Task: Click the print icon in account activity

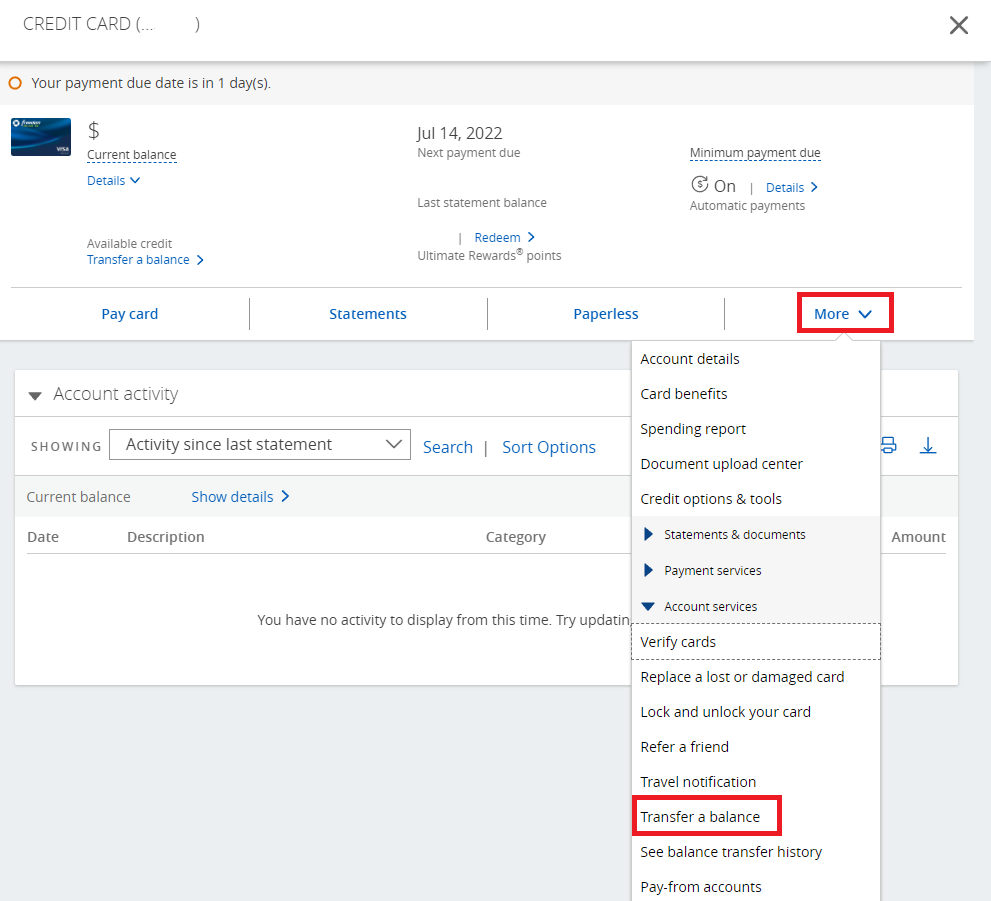Action: 889,445
